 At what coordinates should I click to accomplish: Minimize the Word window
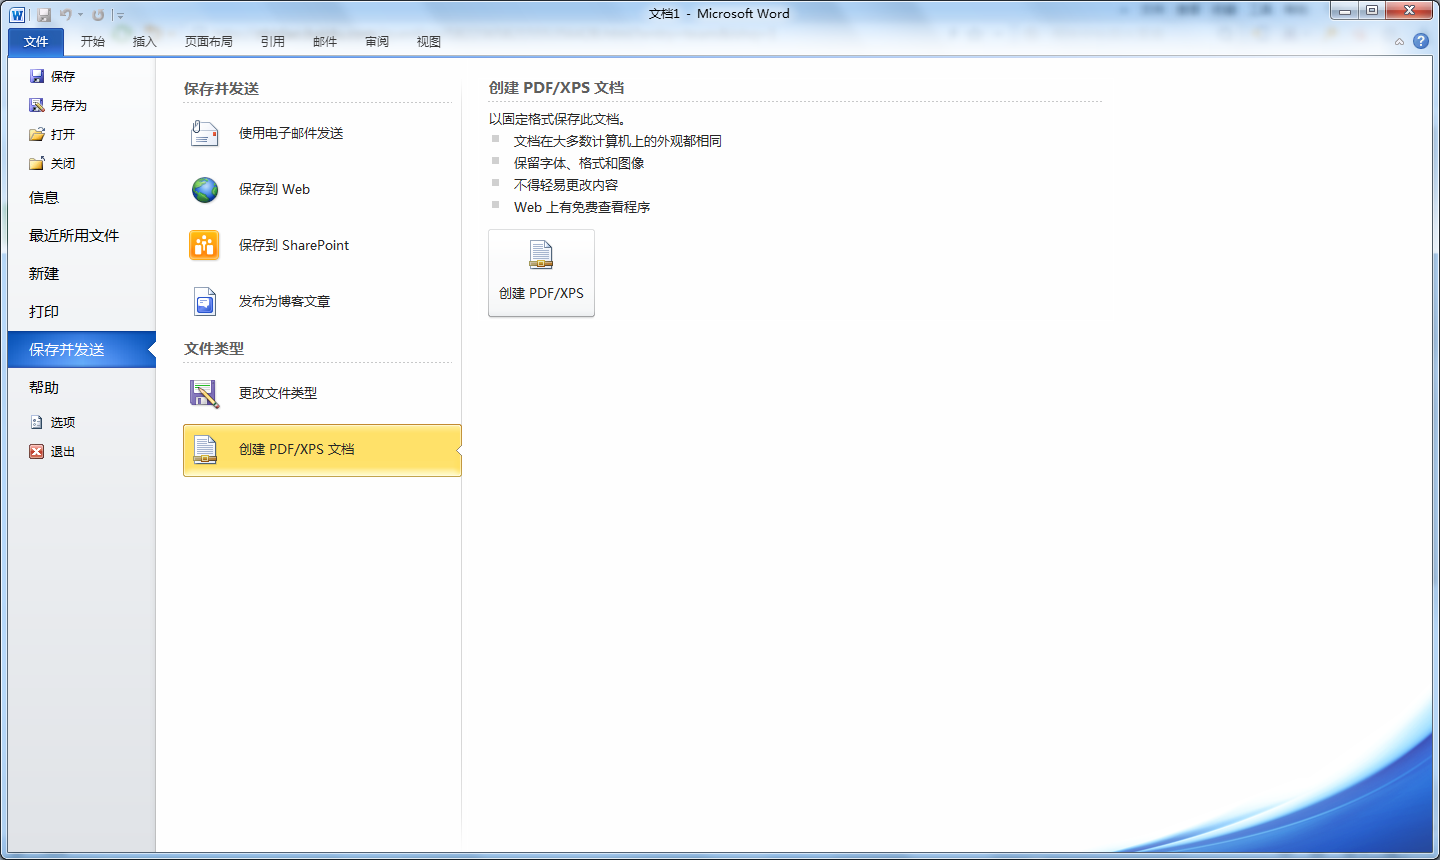pos(1345,11)
